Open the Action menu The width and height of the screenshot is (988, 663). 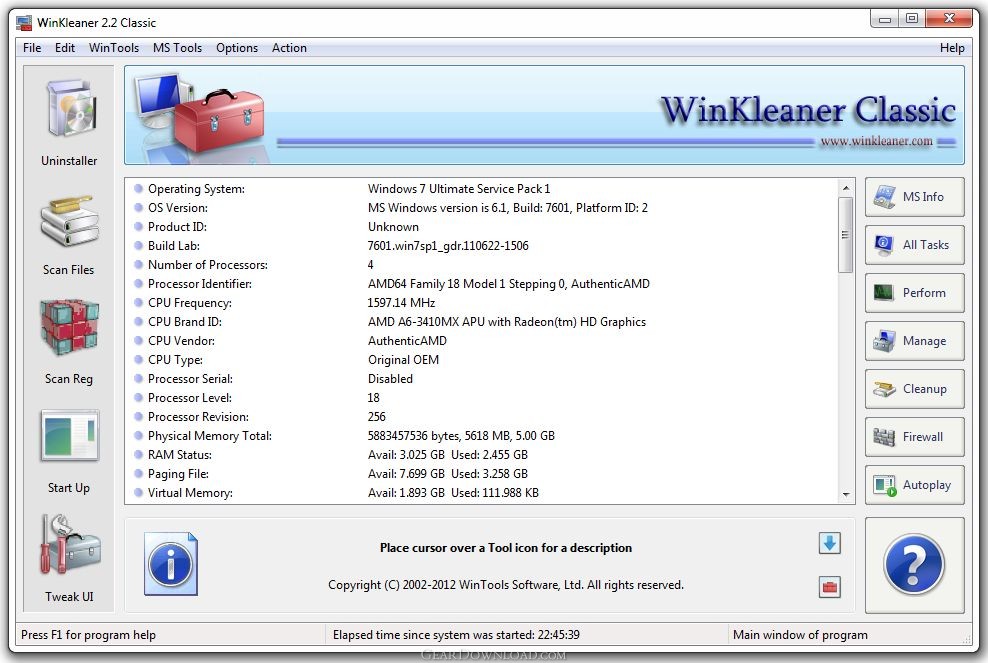[x=289, y=48]
